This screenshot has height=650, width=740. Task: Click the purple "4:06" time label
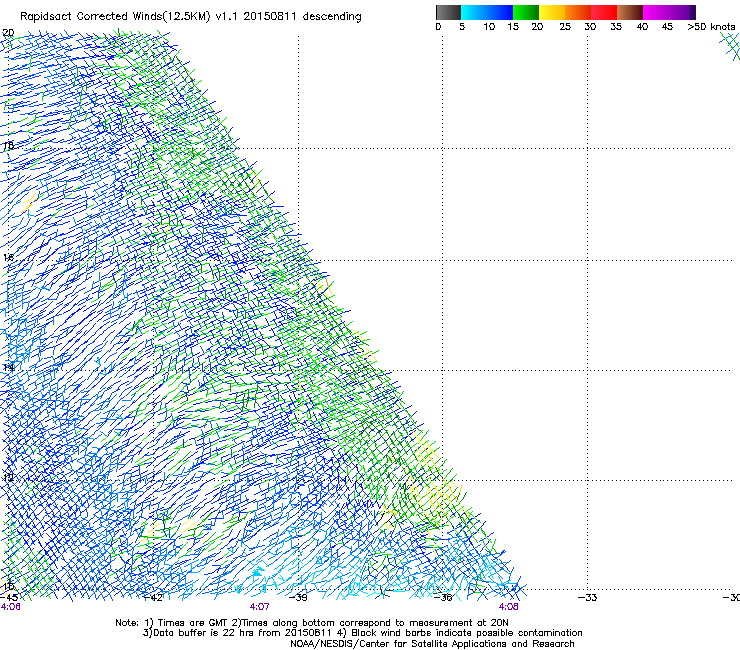pyautogui.click(x=10, y=607)
